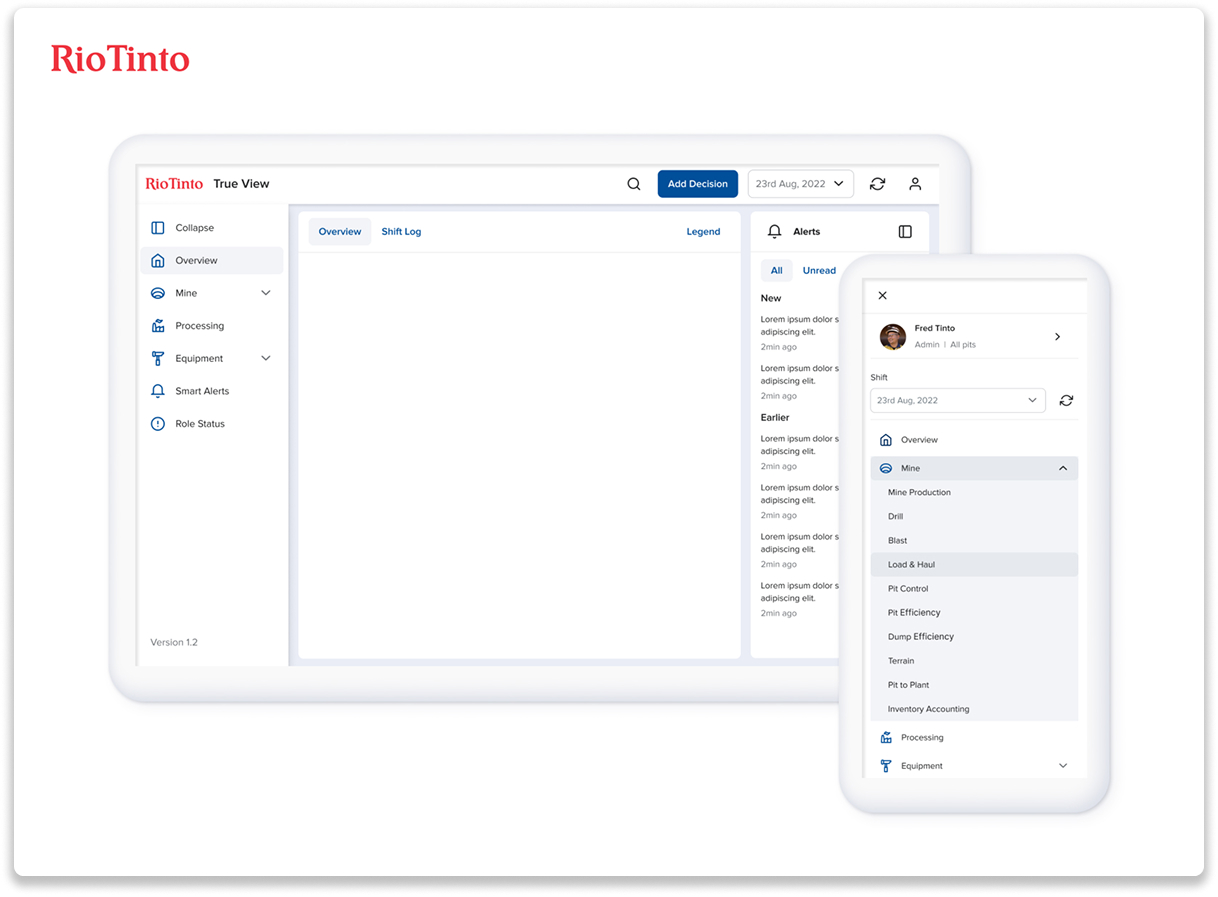1218x897 pixels.
Task: Click the refresh icon in tablet header
Action: click(x=877, y=184)
